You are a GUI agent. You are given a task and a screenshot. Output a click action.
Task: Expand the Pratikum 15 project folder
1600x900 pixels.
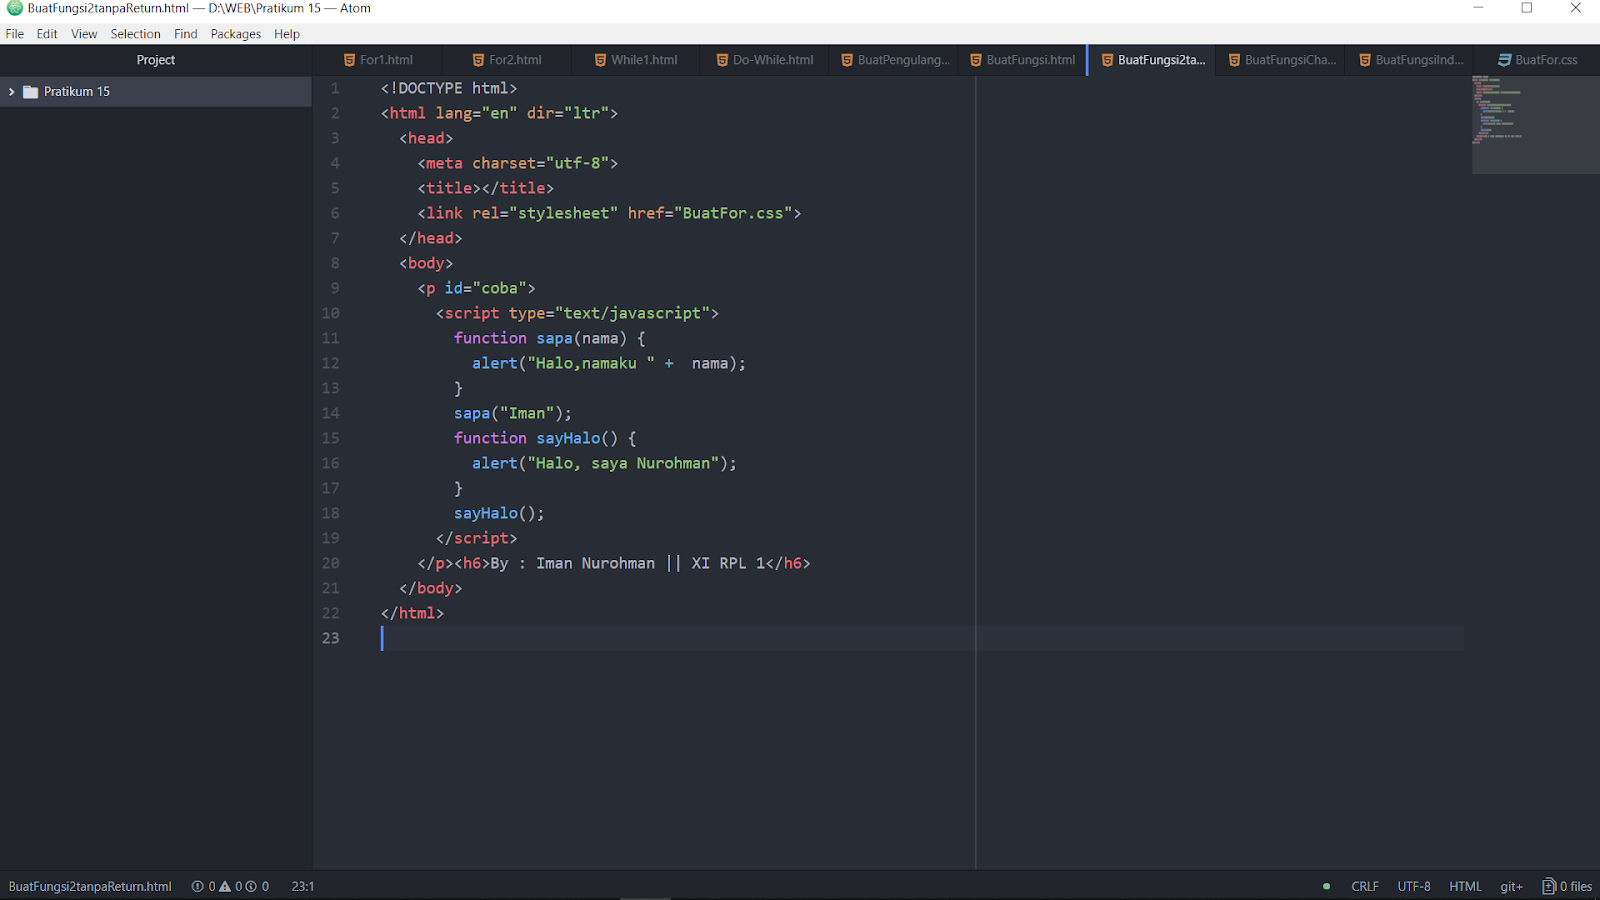[x=12, y=91]
